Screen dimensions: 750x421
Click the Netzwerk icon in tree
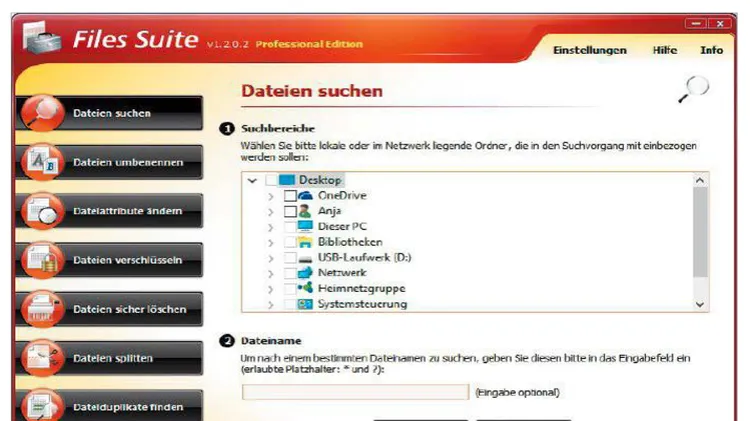305,273
